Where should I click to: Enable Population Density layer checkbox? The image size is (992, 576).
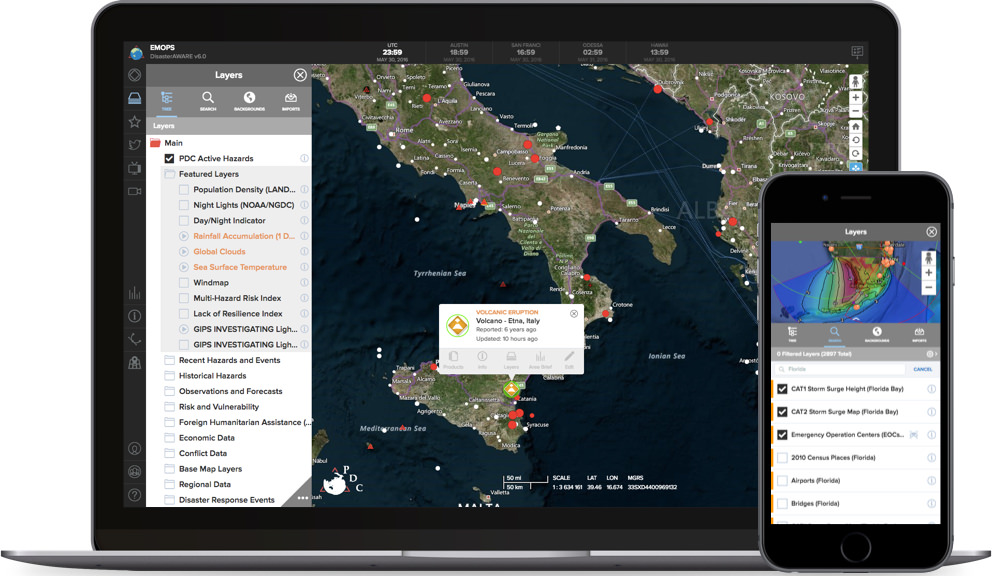point(183,189)
